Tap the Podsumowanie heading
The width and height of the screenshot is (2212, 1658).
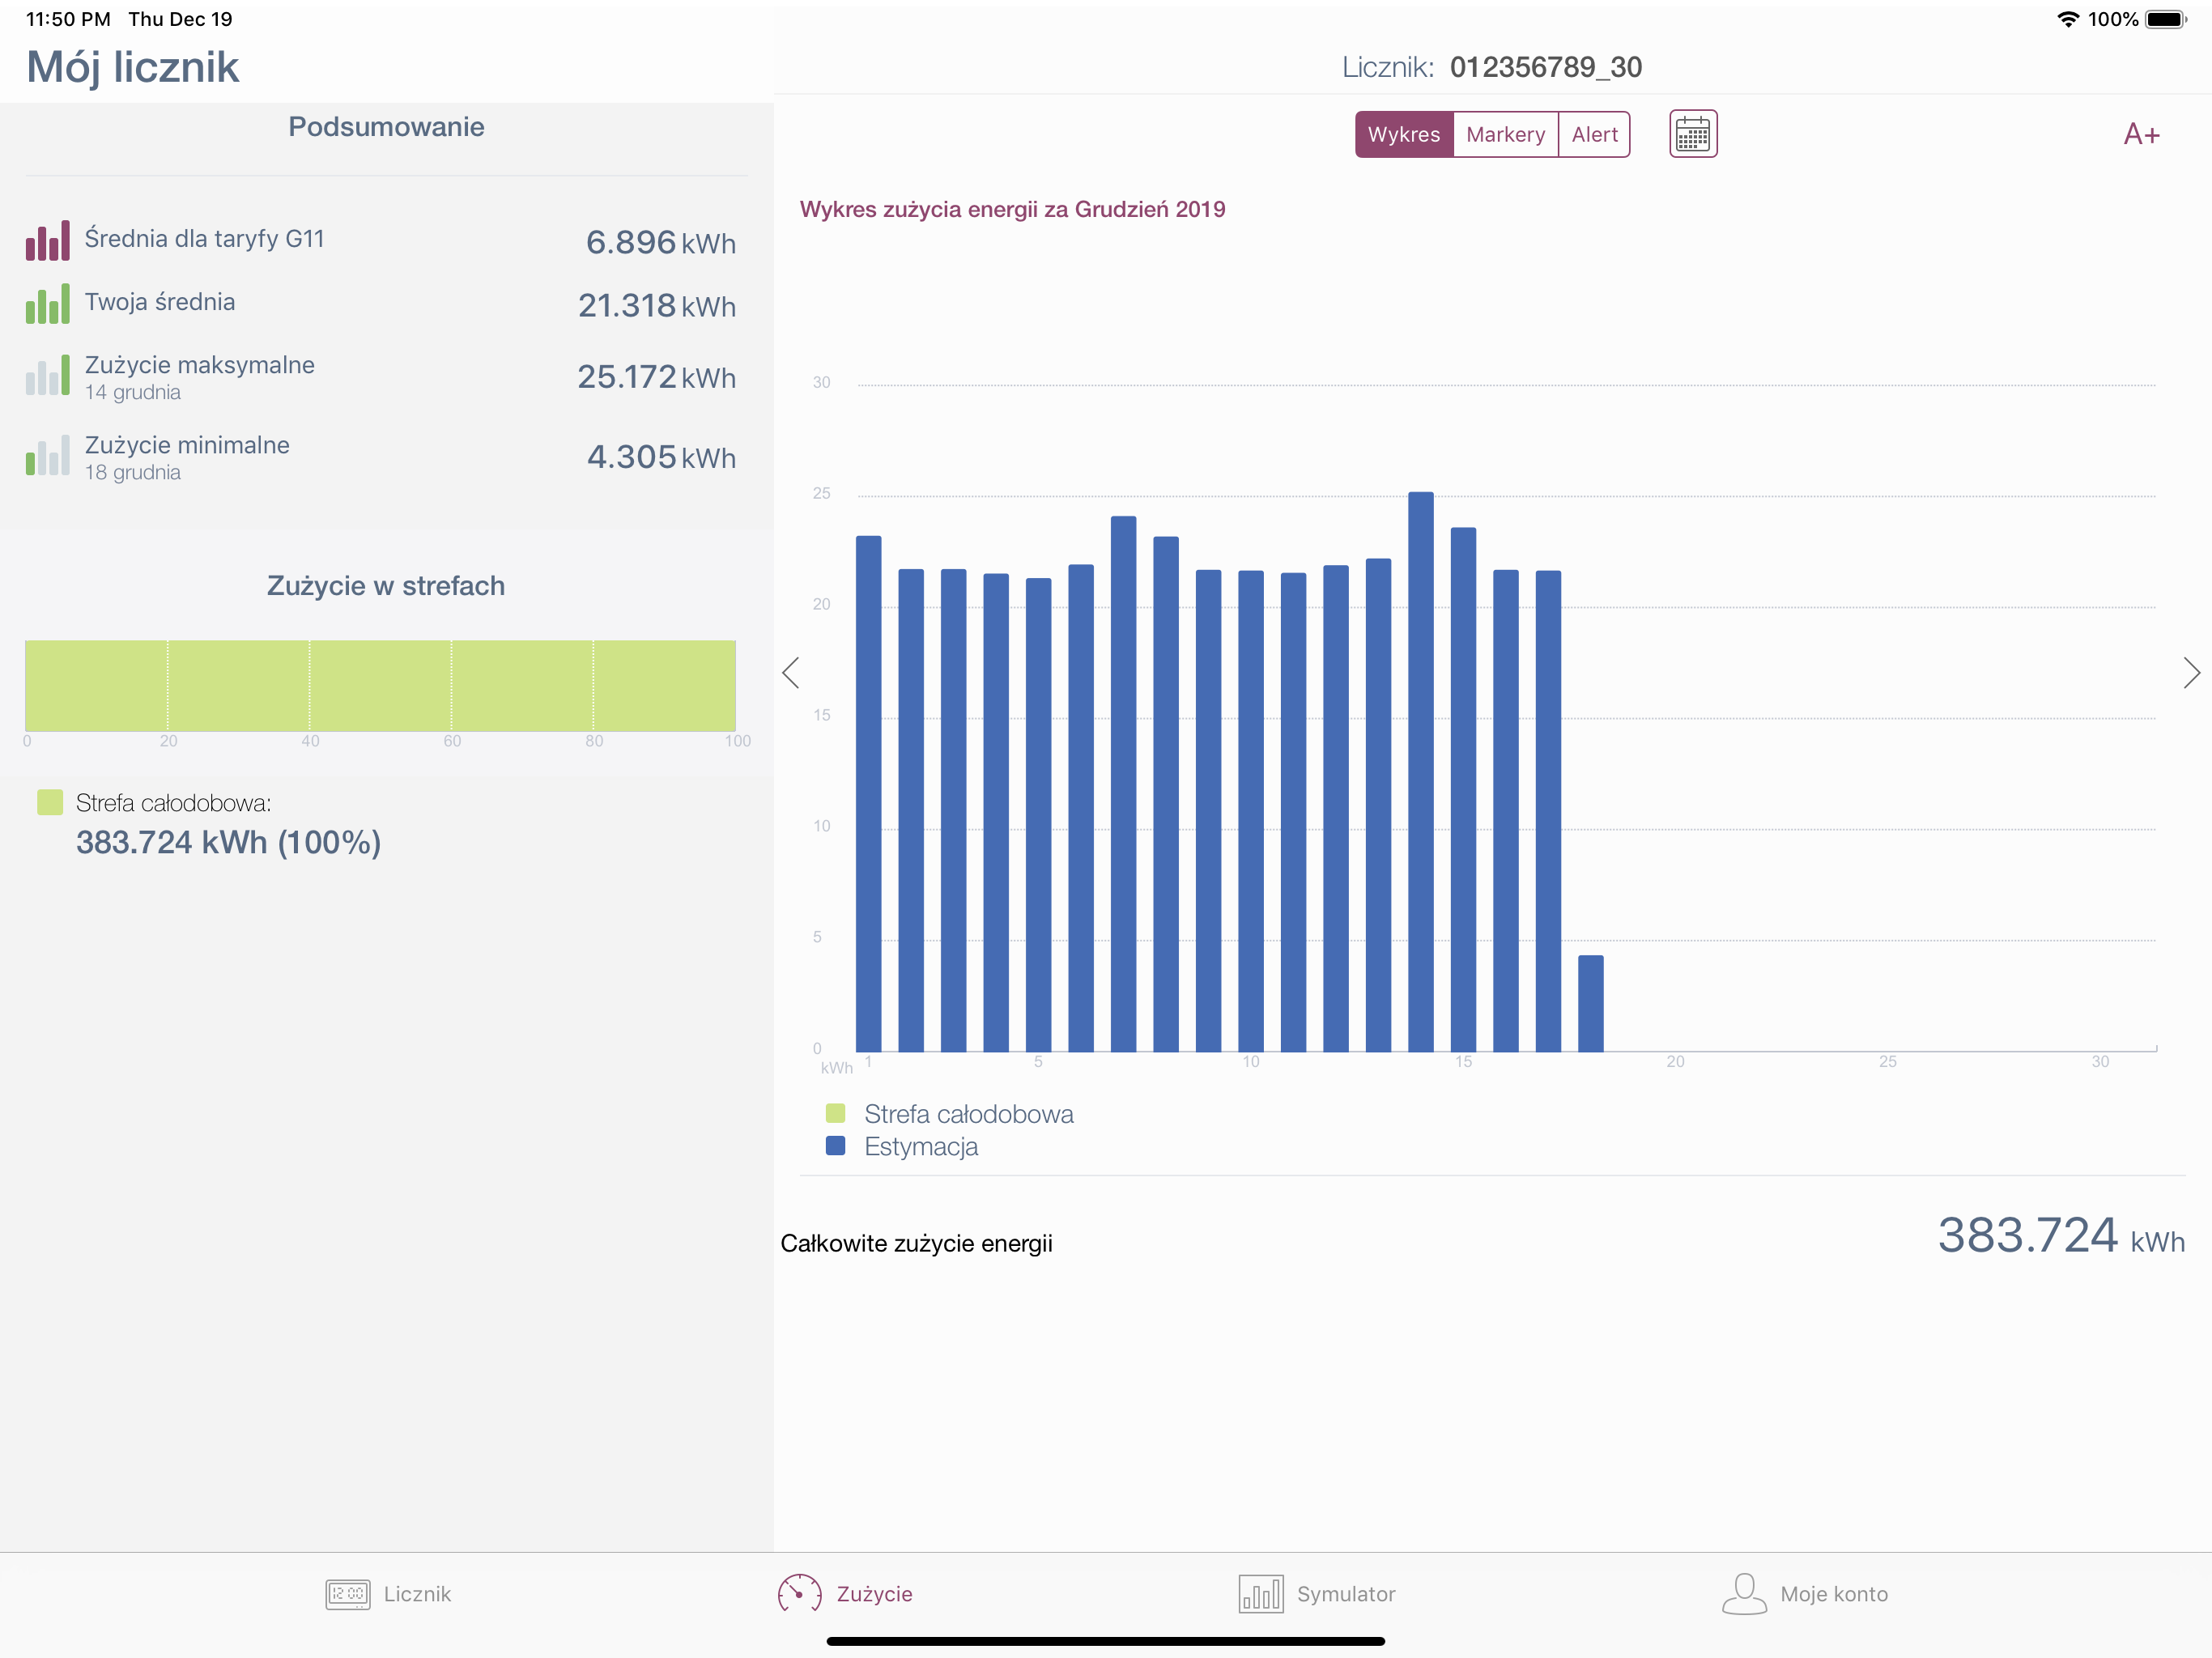pyautogui.click(x=386, y=127)
